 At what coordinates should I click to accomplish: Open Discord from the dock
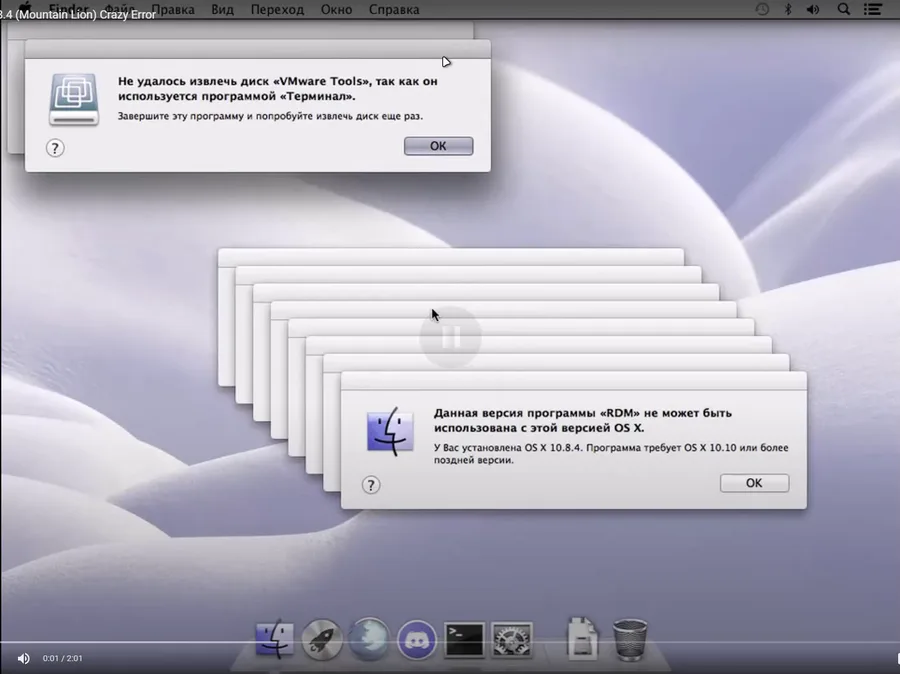[x=417, y=639]
